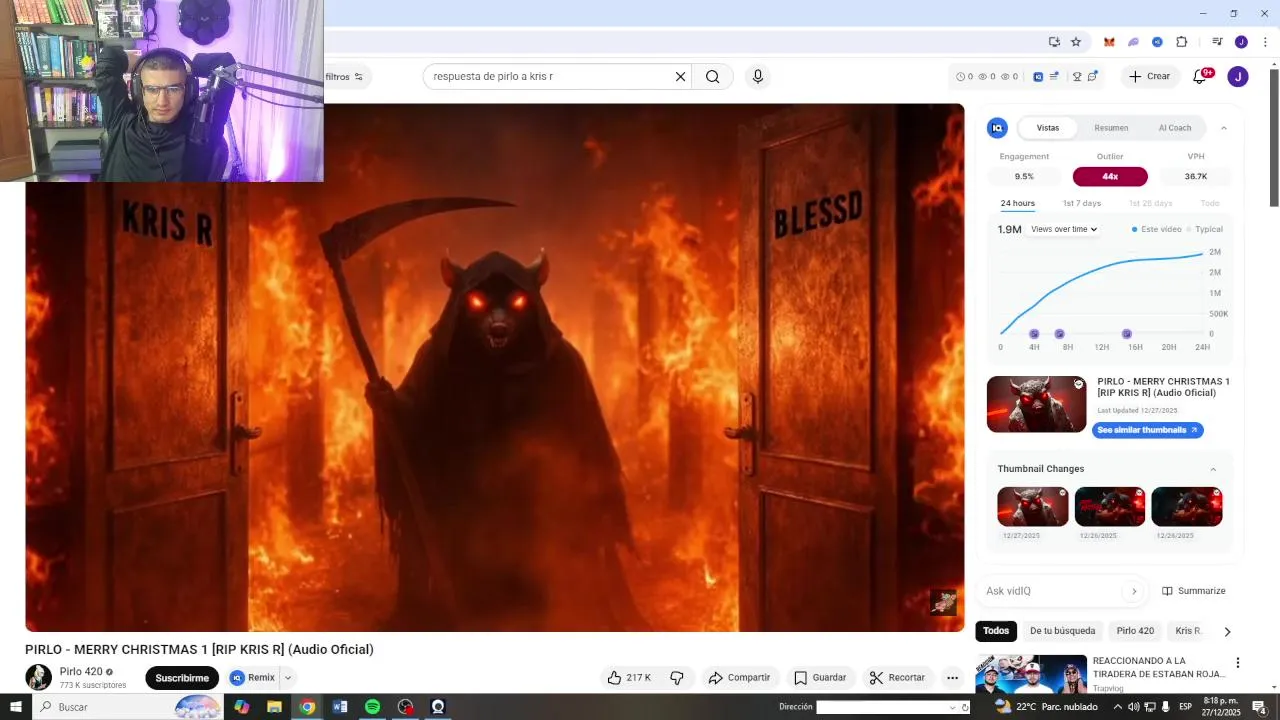Open the YouTube account avatar menu
Image resolution: width=1280 pixels, height=720 pixels.
[1238, 76]
